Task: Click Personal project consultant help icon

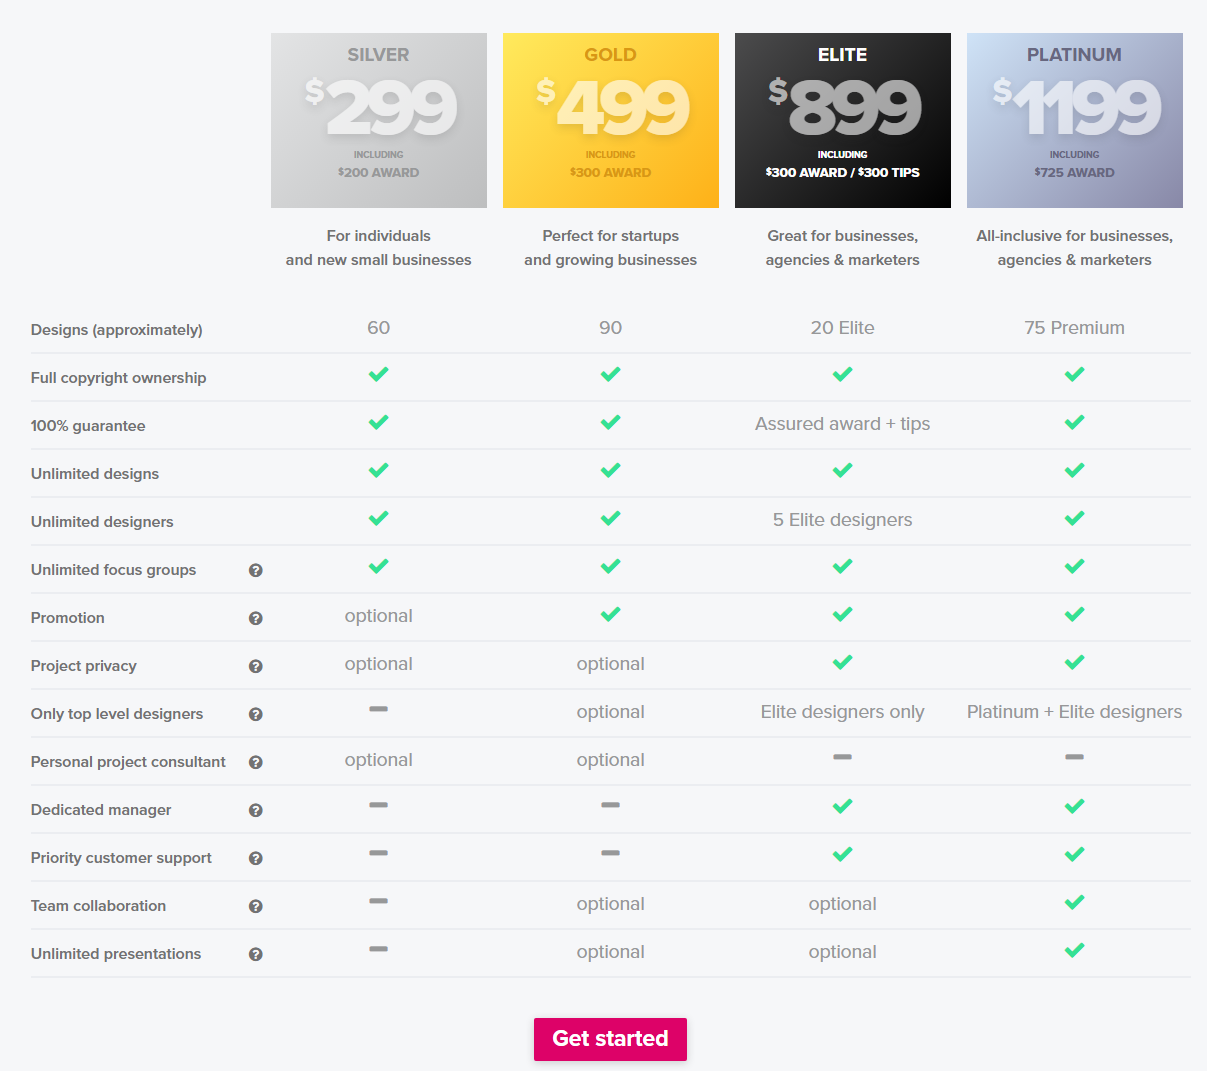Action: point(256,762)
